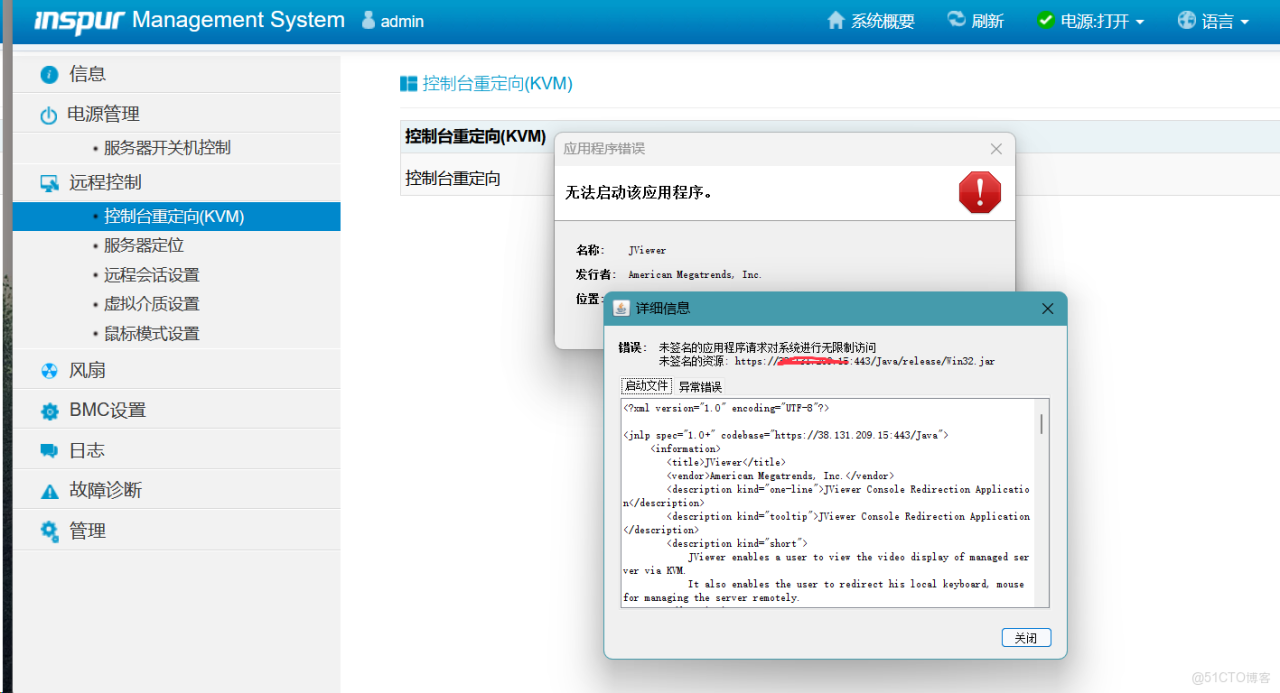The width and height of the screenshot is (1280, 693).
Task: Click the 管理 gears icon
Action: 49,531
